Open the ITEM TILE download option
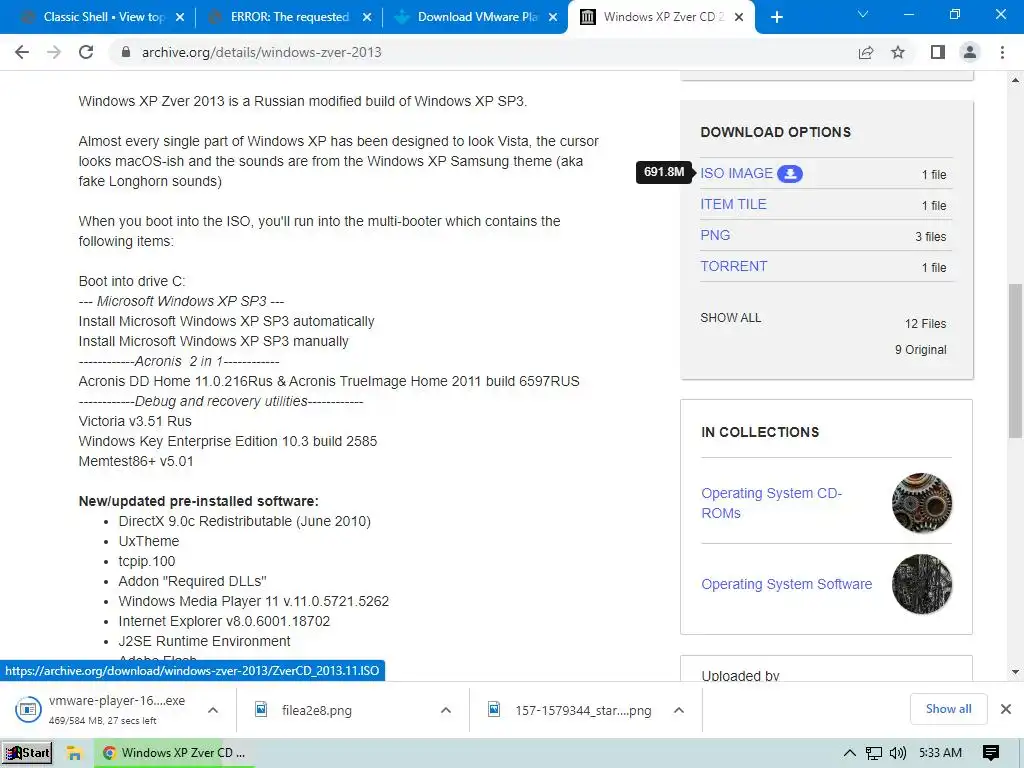Screen dimensions: 1024x768 coord(733,204)
